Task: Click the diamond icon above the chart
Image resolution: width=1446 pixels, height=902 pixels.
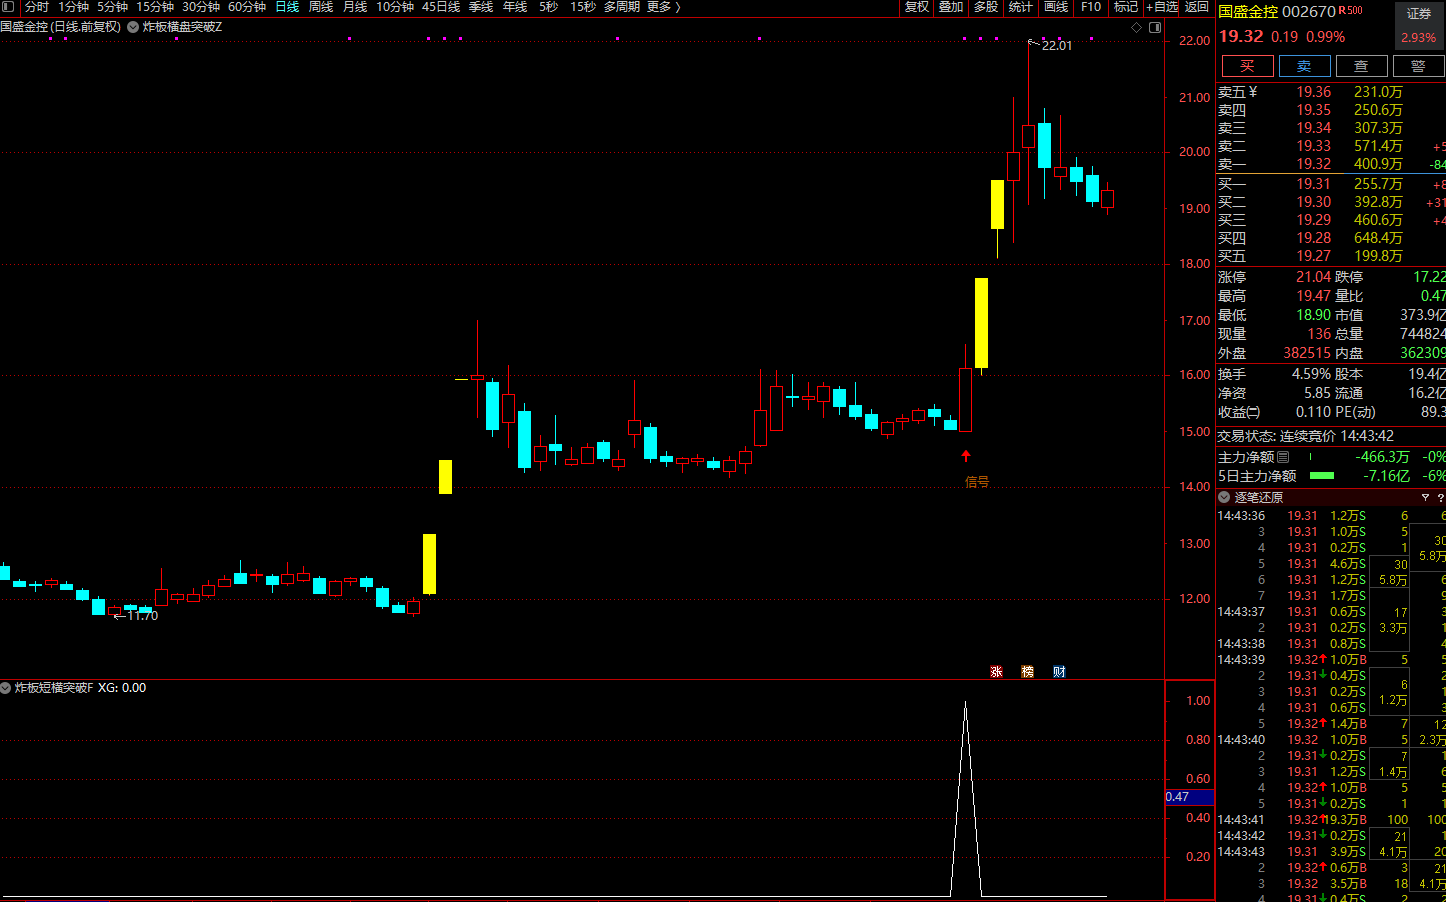Action: (x=1136, y=27)
